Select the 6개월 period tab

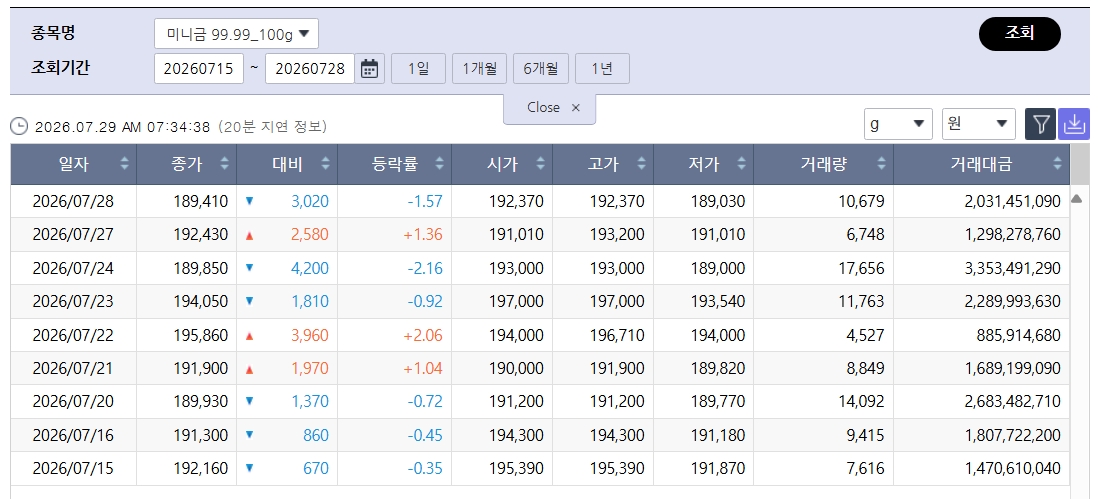(541, 69)
